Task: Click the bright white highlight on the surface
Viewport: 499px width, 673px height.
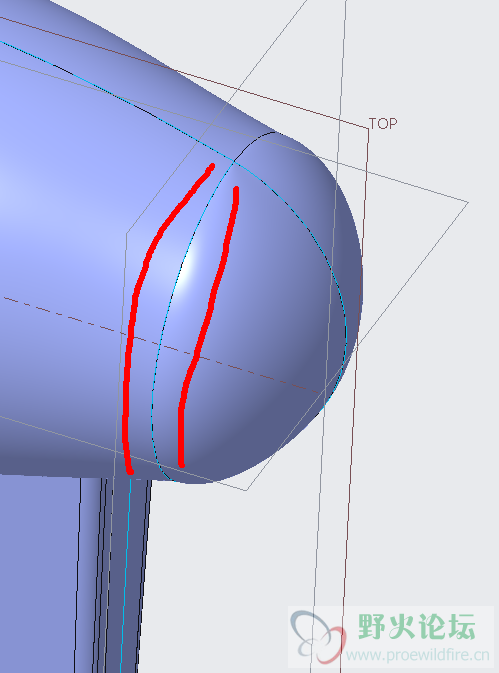Action: coord(188,270)
